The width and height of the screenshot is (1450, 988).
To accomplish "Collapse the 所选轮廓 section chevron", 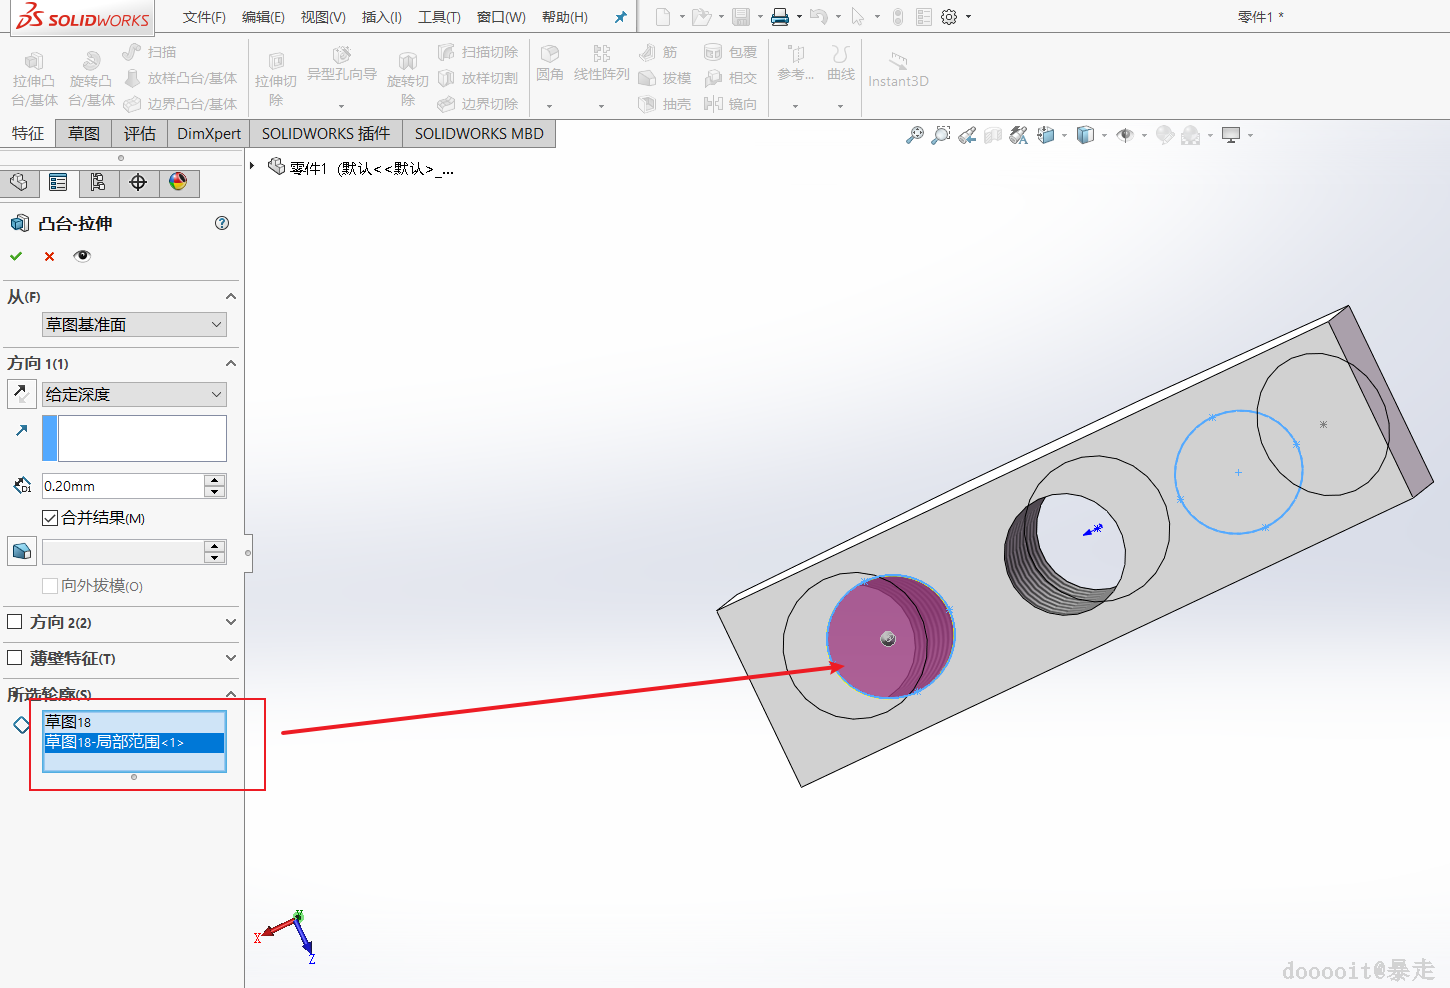I will pyautogui.click(x=231, y=694).
